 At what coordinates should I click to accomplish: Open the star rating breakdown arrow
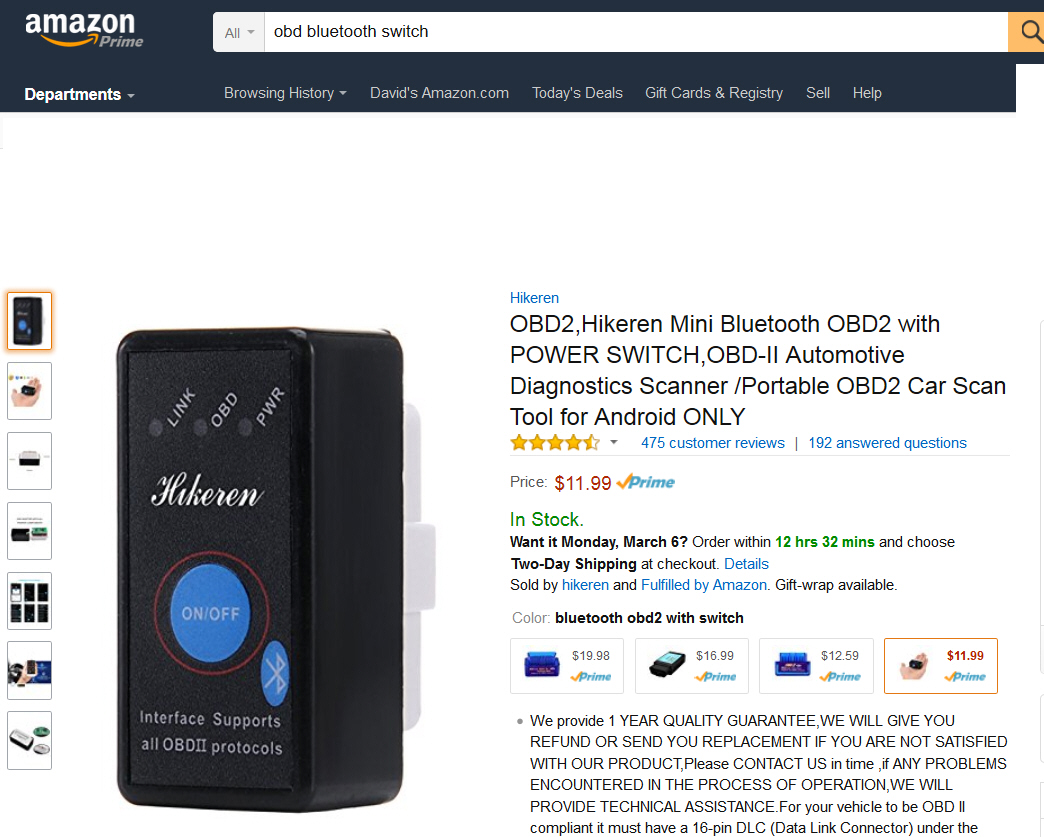click(x=614, y=442)
